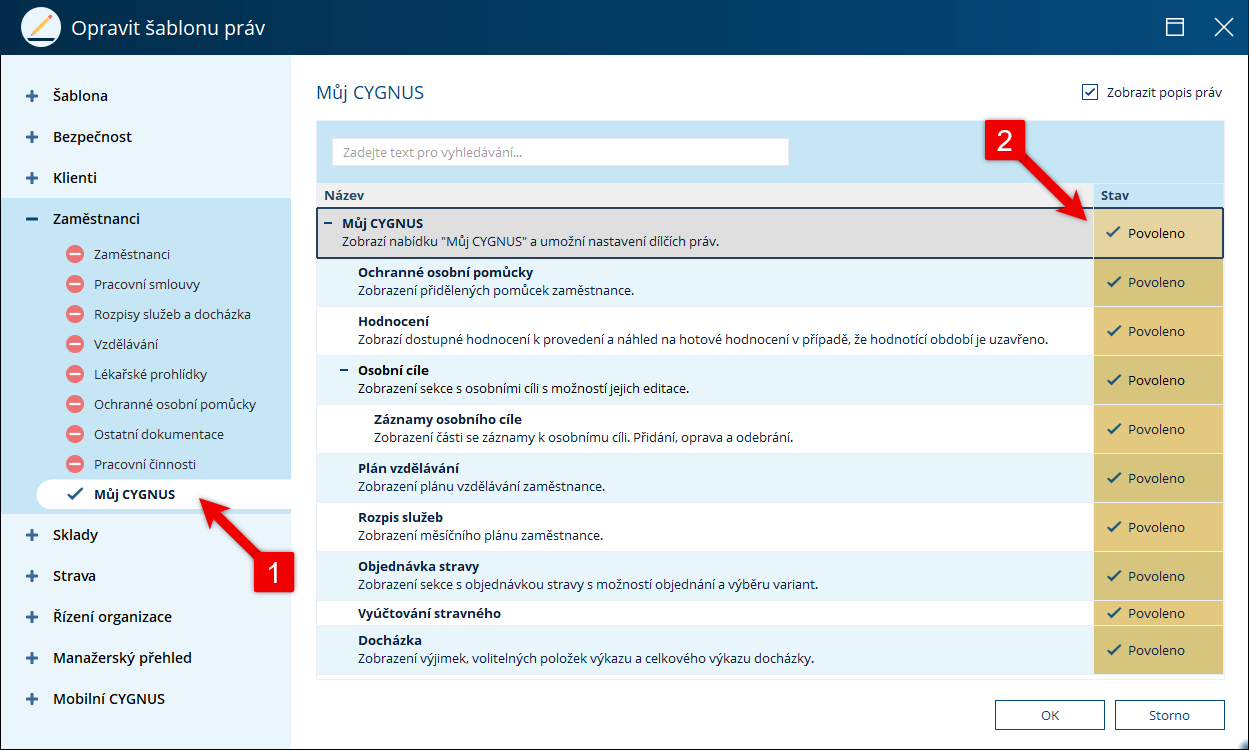1249x750 pixels.
Task: Sort by the Název column header
Action: [x=705, y=196]
